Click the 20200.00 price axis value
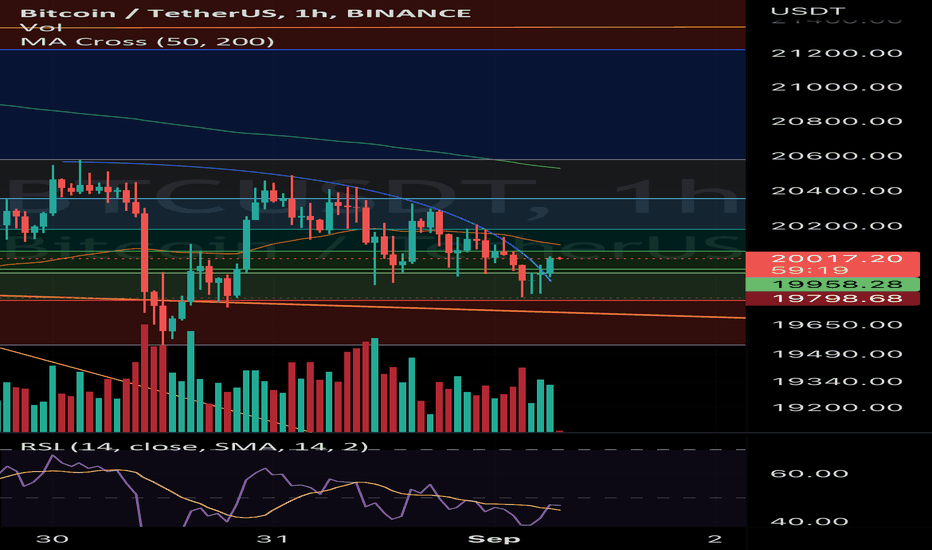This screenshot has height=550, width=932. tap(836, 226)
